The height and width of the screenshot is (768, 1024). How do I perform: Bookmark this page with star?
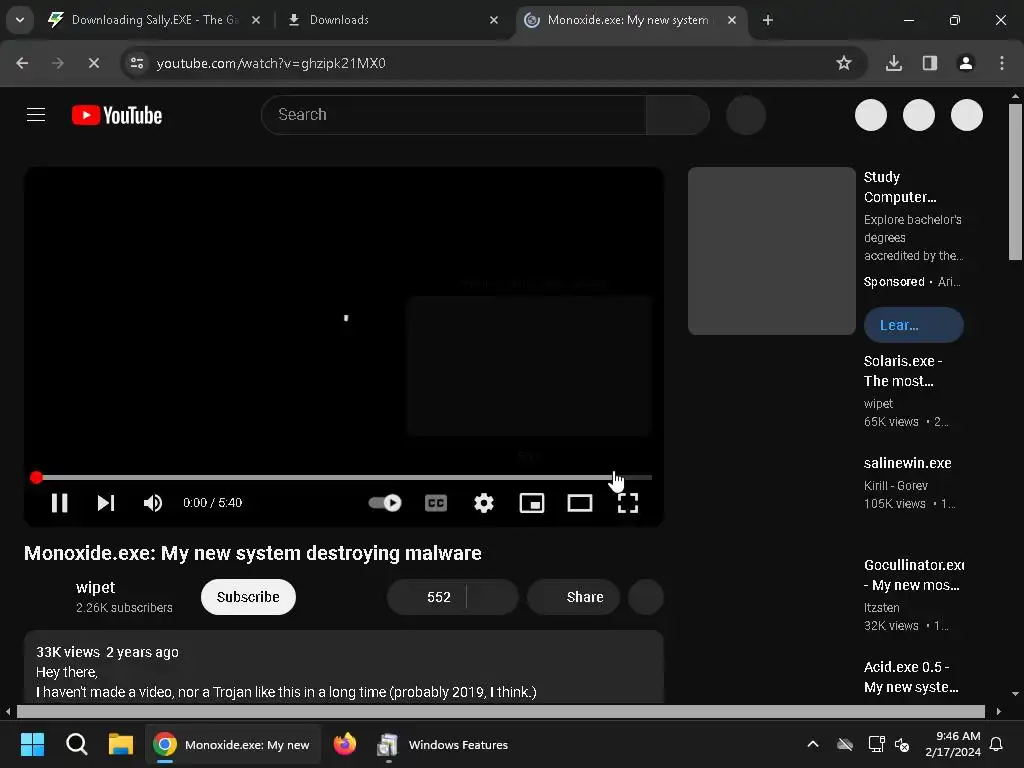click(x=844, y=63)
